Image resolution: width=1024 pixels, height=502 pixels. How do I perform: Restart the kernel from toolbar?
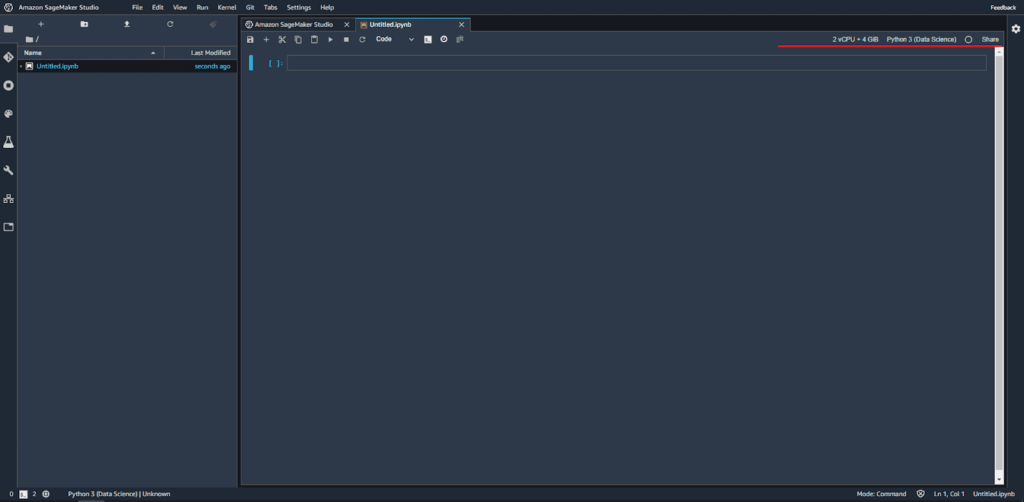[x=362, y=40]
